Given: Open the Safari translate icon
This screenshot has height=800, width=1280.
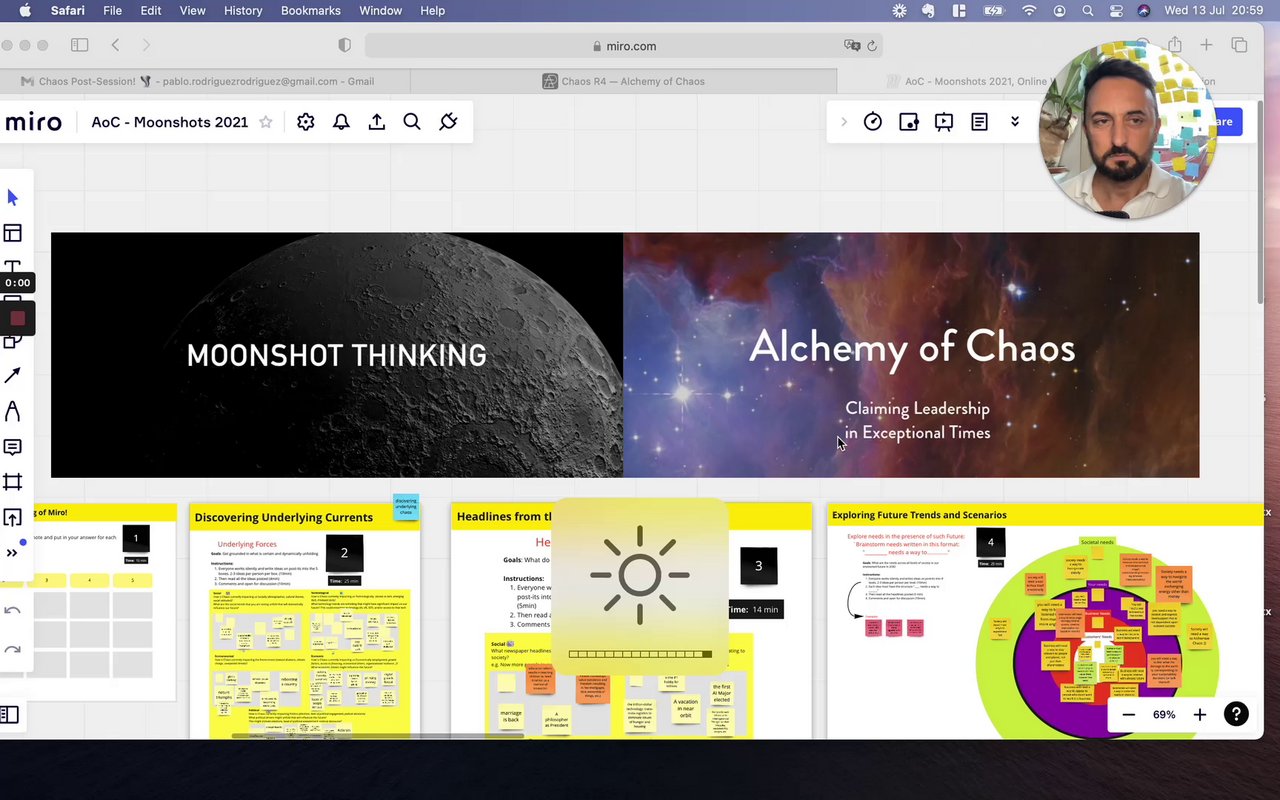Looking at the screenshot, I should point(852,45).
